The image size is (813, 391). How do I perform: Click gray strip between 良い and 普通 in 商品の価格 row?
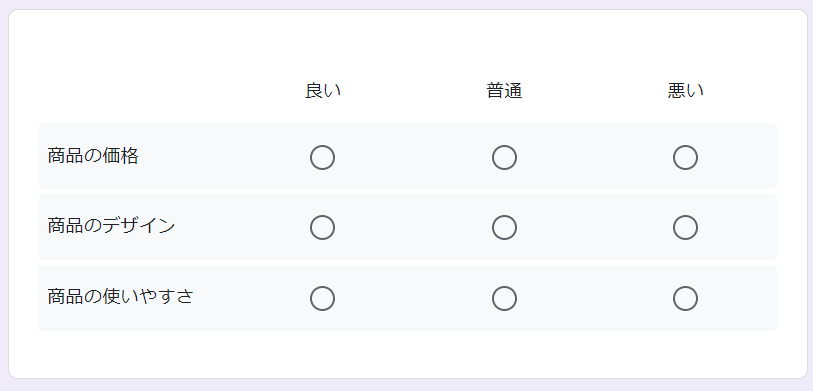[413, 156]
